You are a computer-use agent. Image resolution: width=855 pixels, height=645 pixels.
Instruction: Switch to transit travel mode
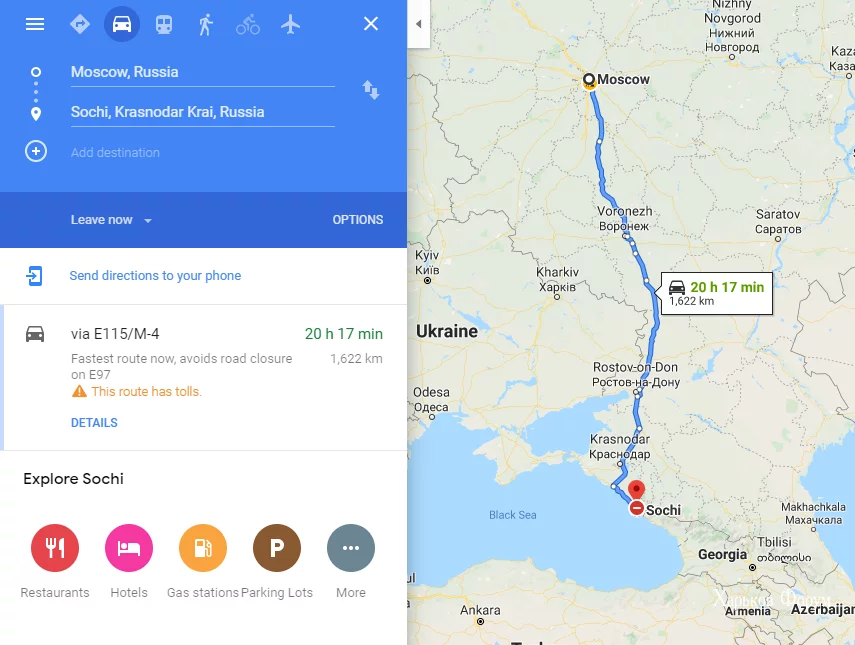point(164,24)
